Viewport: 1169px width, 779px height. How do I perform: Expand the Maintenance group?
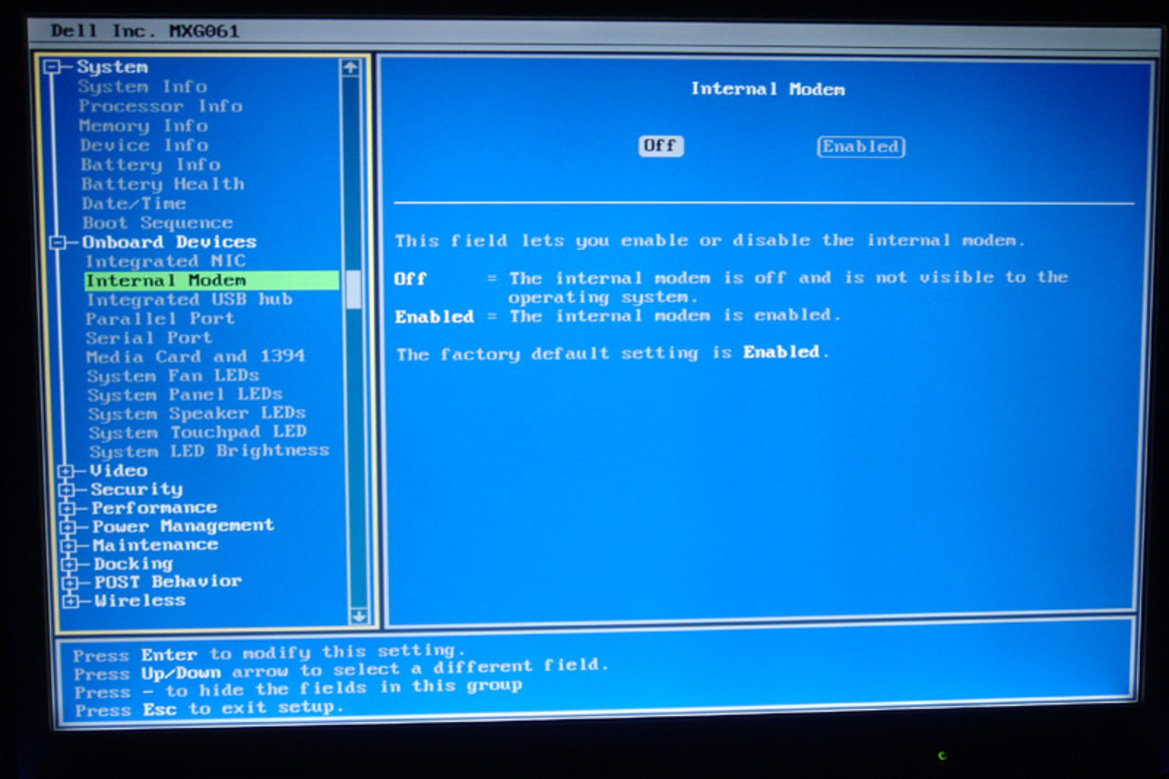click(x=69, y=546)
